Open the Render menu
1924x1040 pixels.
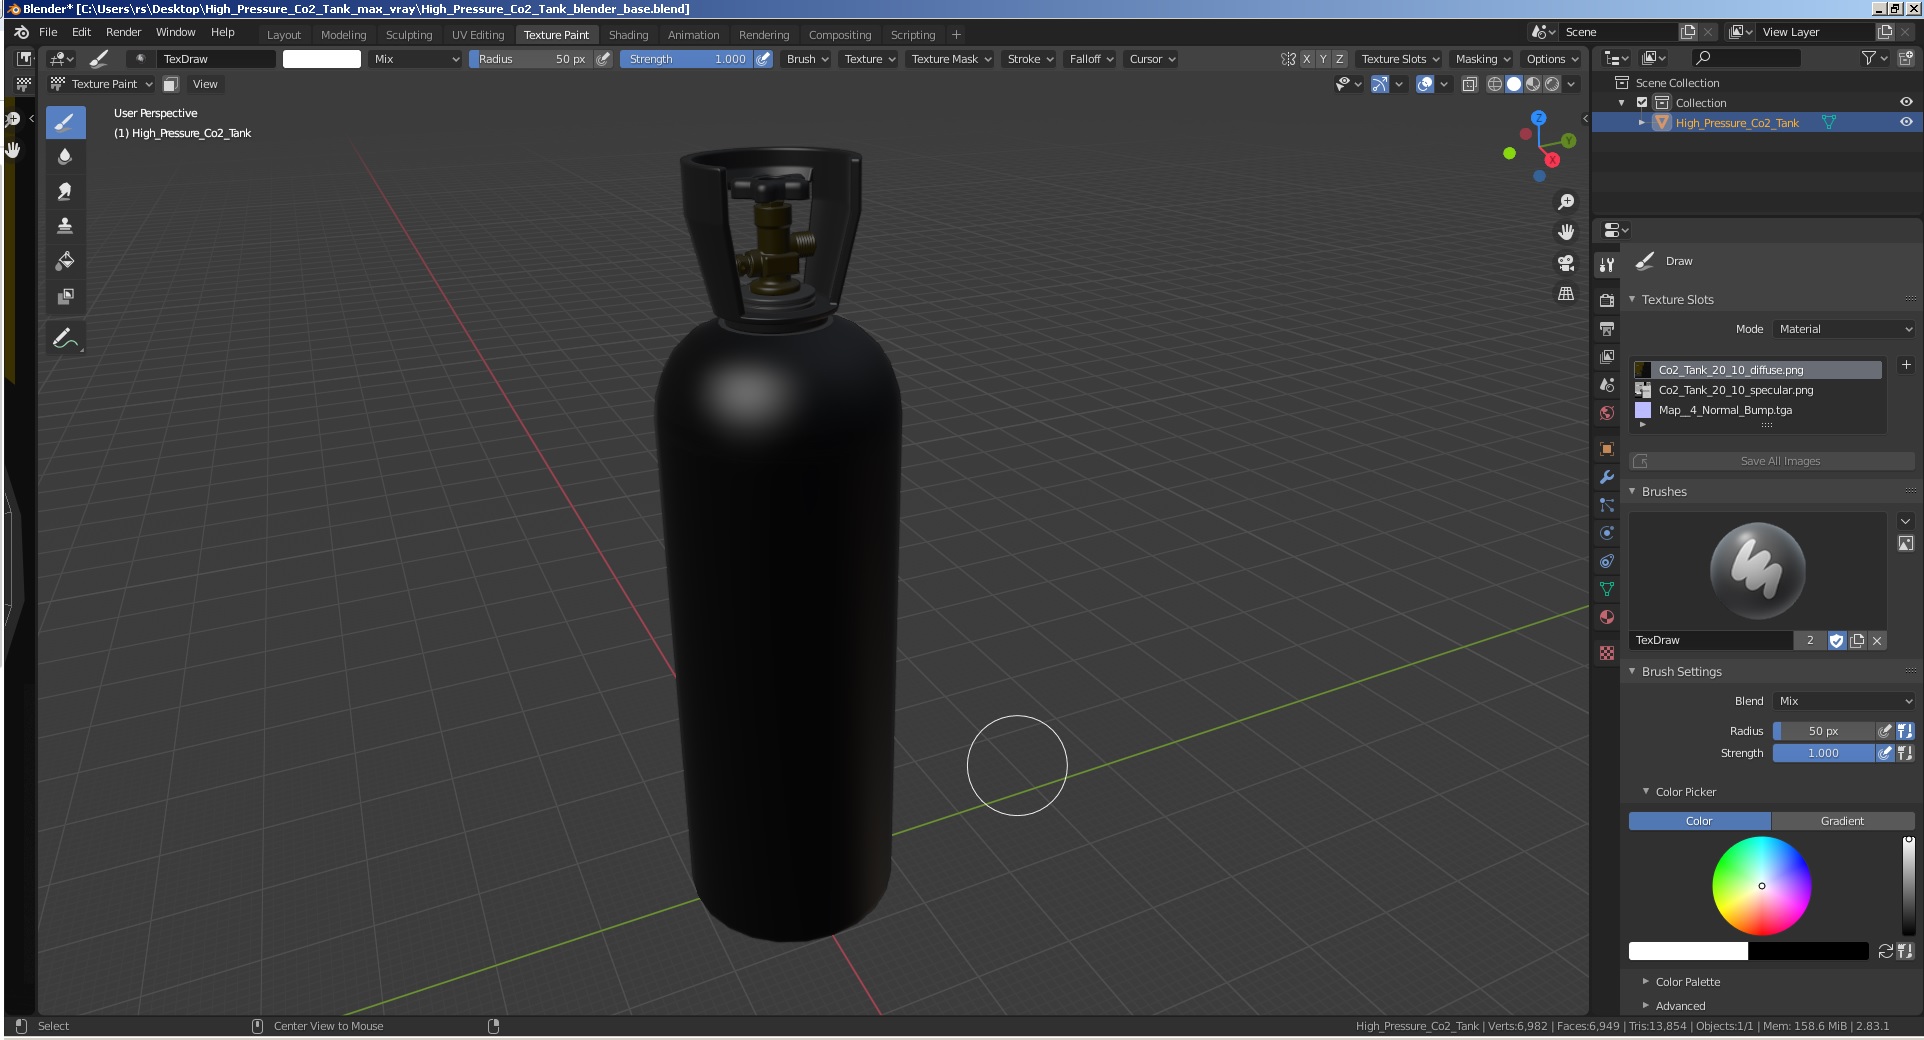pos(124,32)
